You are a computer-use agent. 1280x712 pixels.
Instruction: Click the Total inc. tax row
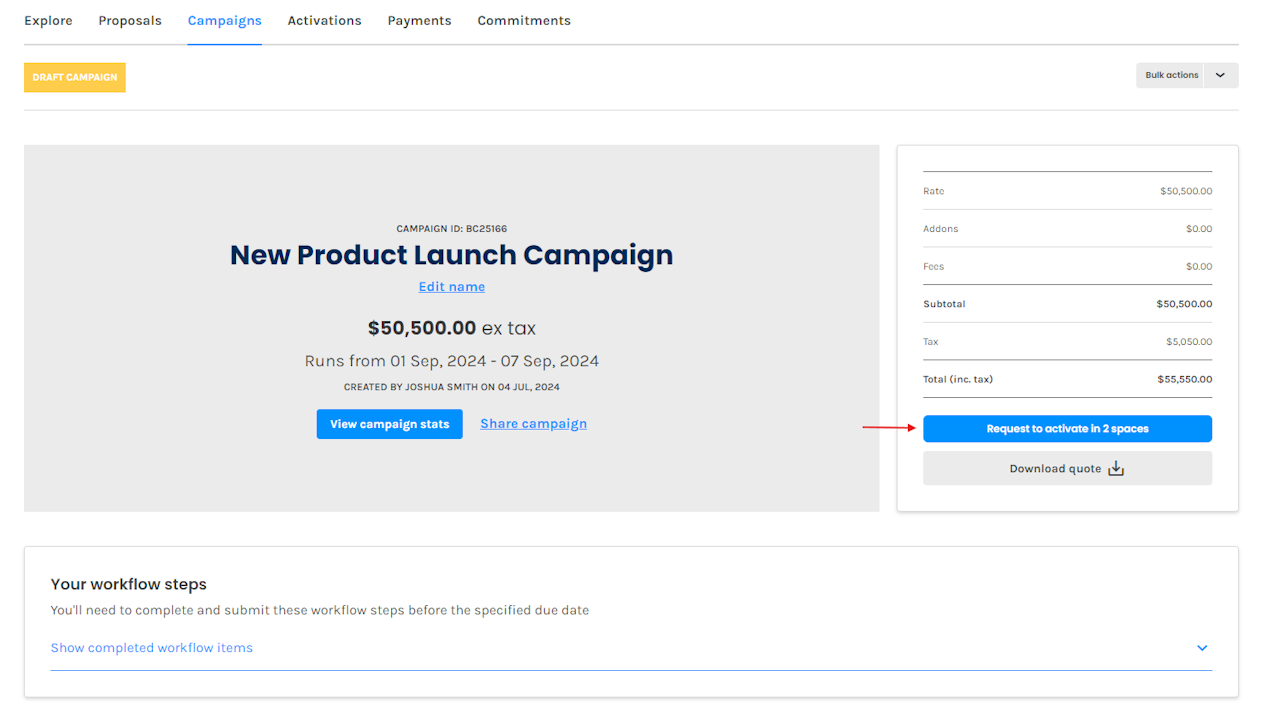point(1067,379)
